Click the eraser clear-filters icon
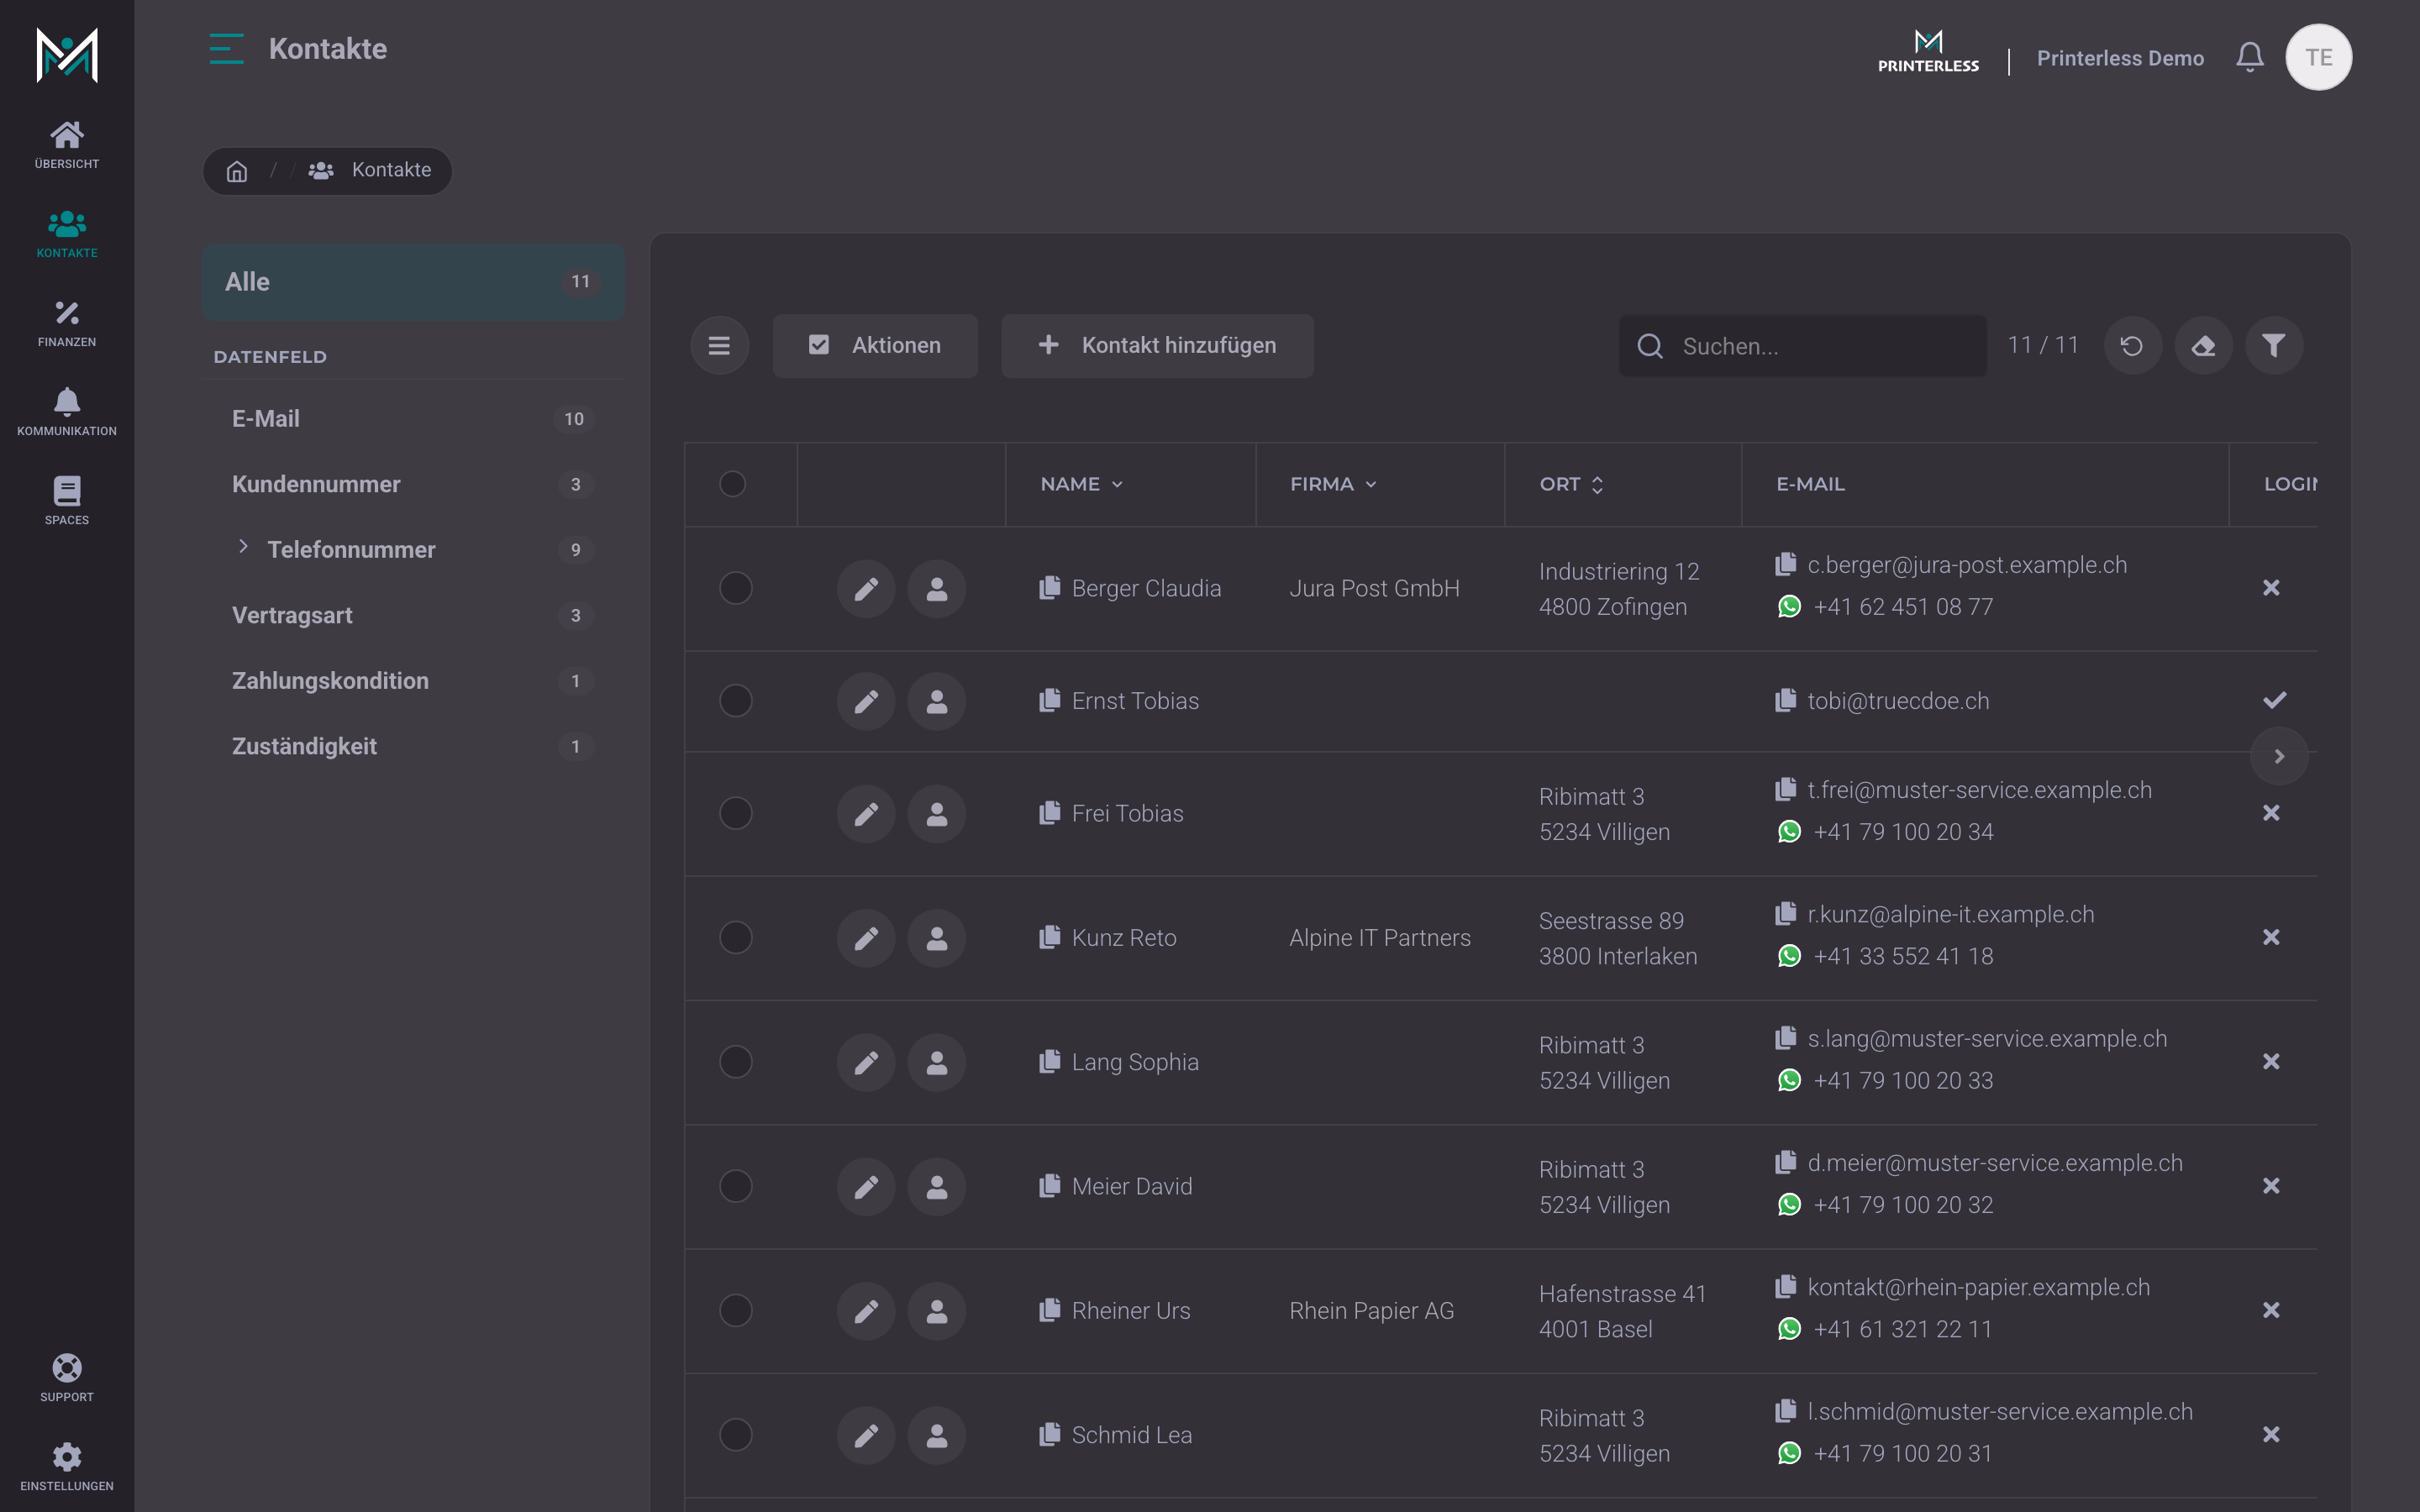Viewport: 2420px width, 1512px height. tap(2203, 346)
